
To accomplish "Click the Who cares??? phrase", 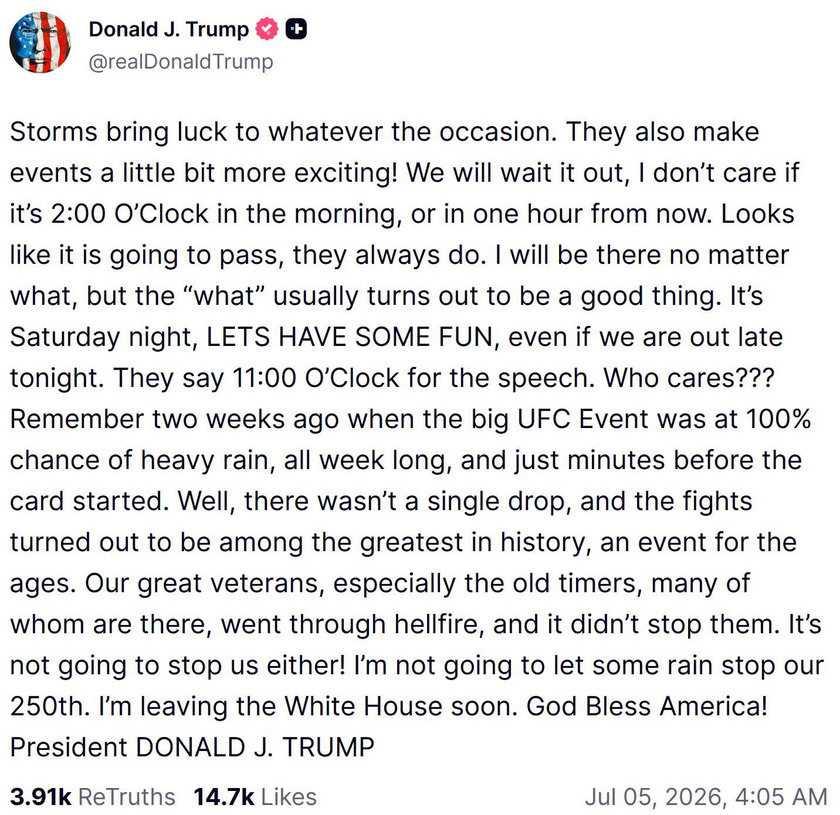I will coord(689,378).
